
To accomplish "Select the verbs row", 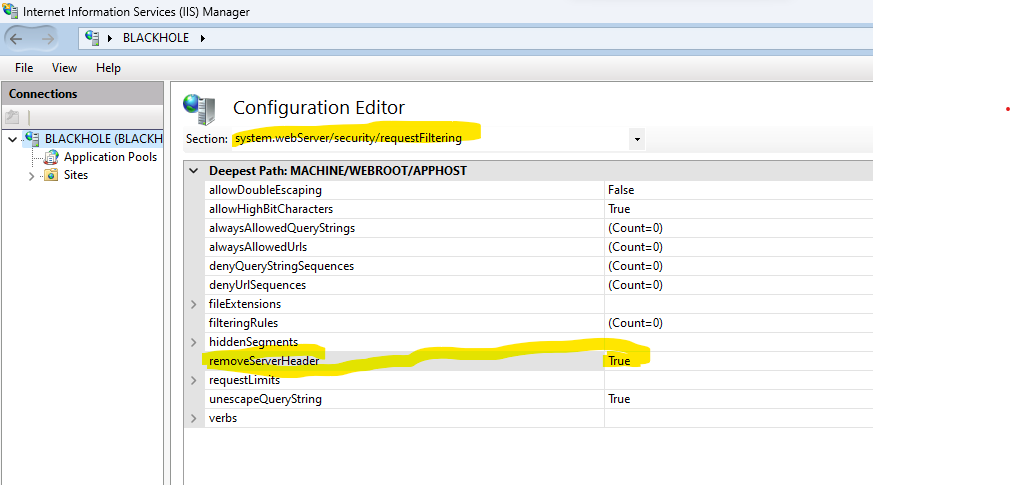I will pos(538,418).
